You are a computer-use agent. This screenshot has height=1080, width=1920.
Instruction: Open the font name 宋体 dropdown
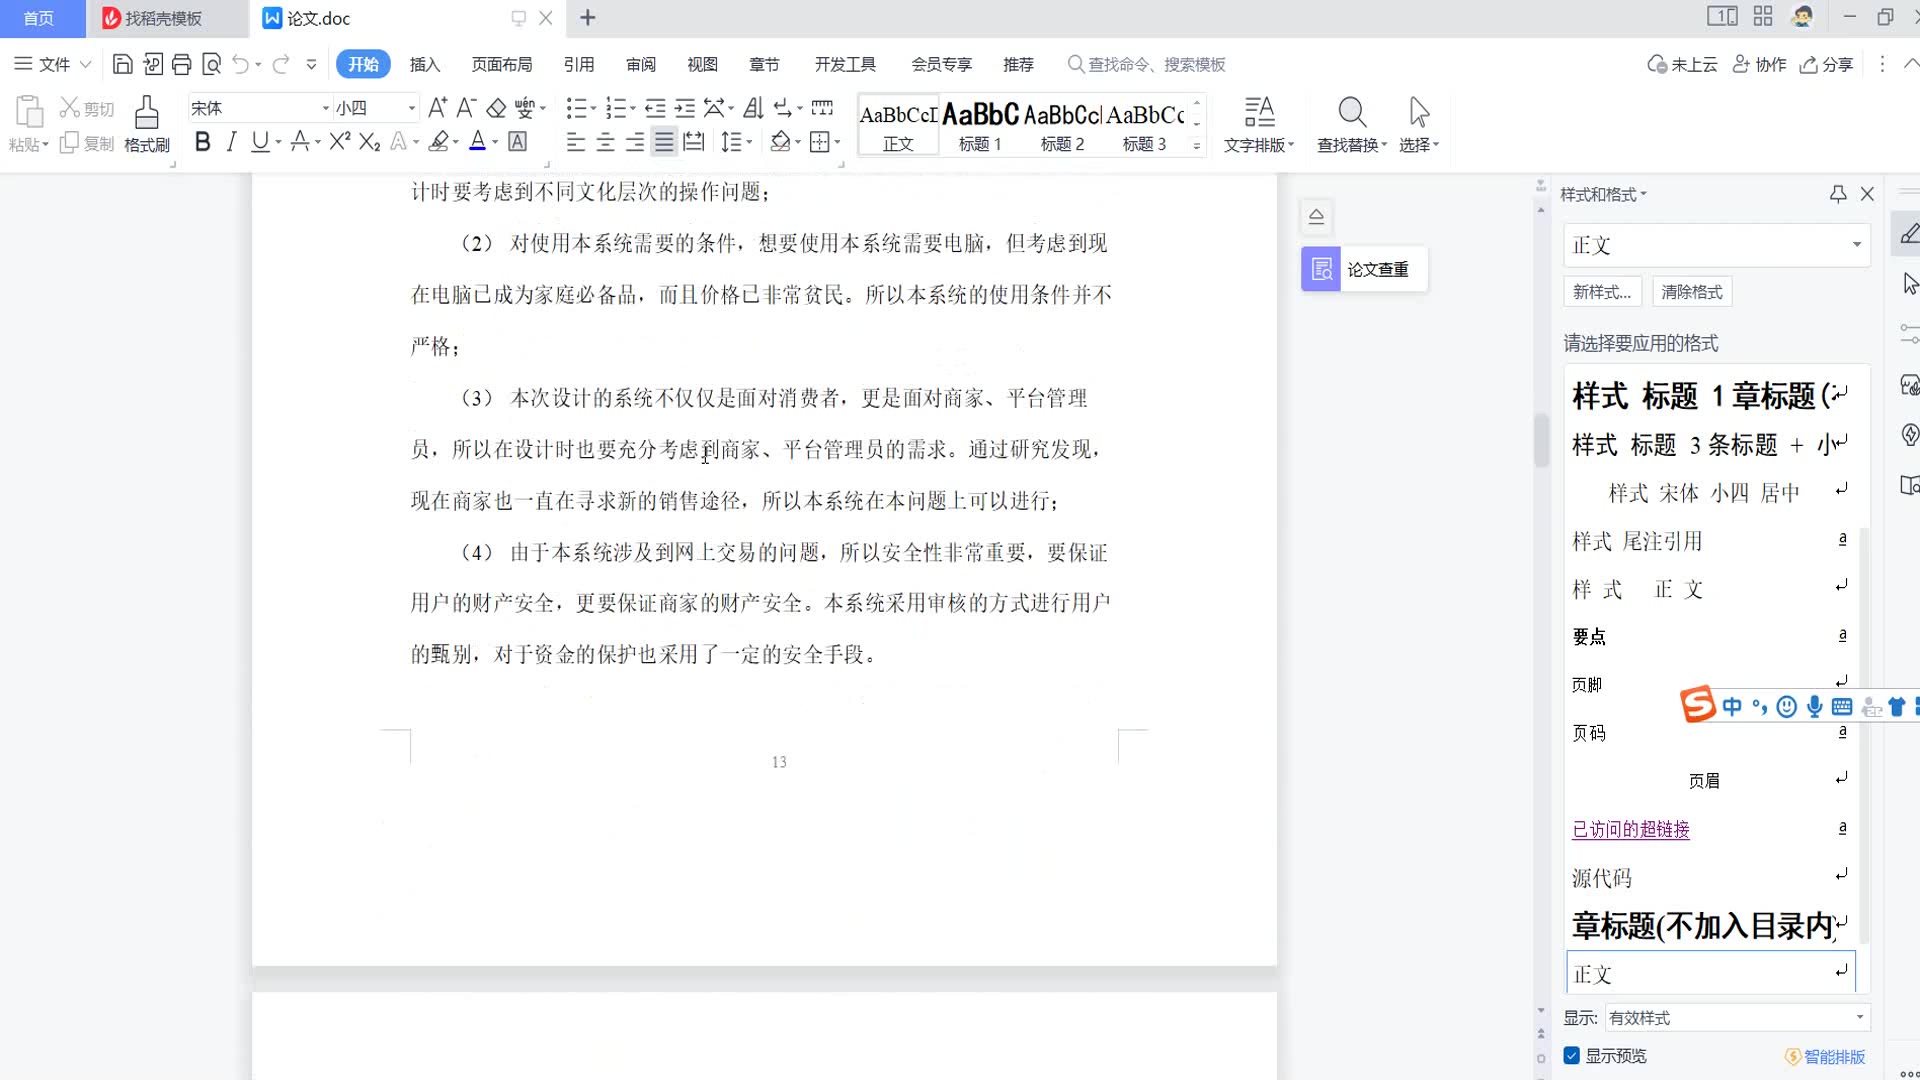(x=325, y=108)
